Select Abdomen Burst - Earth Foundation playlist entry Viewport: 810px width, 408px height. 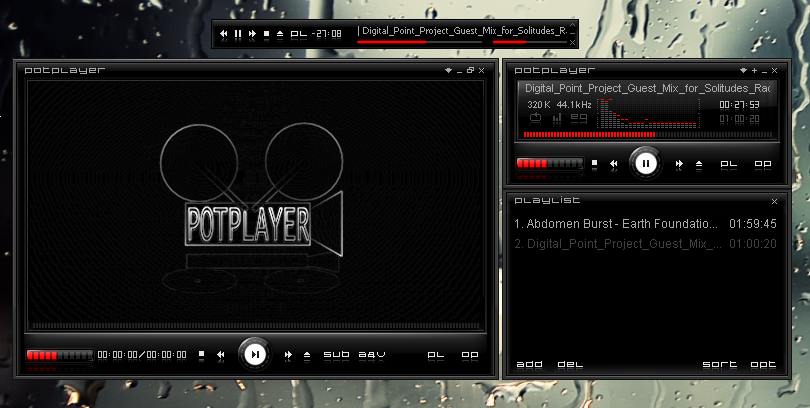[646, 224]
